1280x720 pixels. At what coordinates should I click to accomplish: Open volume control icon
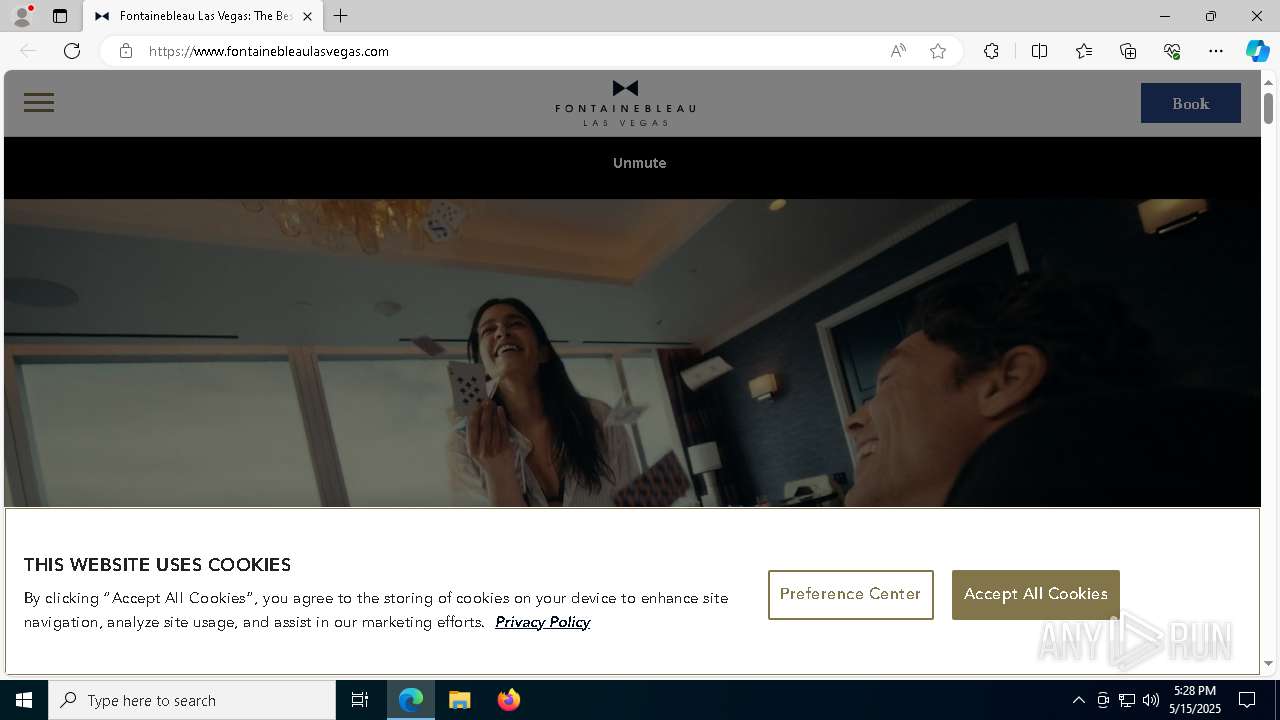(x=1151, y=700)
